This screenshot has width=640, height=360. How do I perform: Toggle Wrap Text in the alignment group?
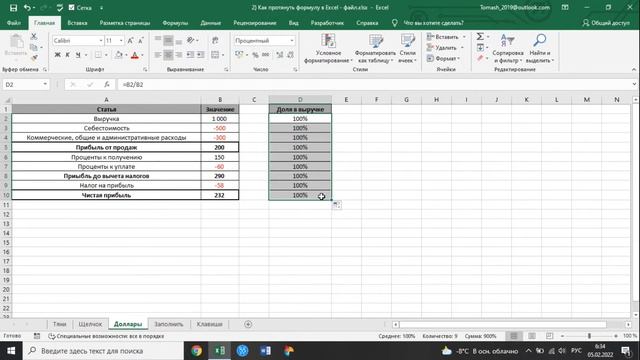click(x=215, y=40)
